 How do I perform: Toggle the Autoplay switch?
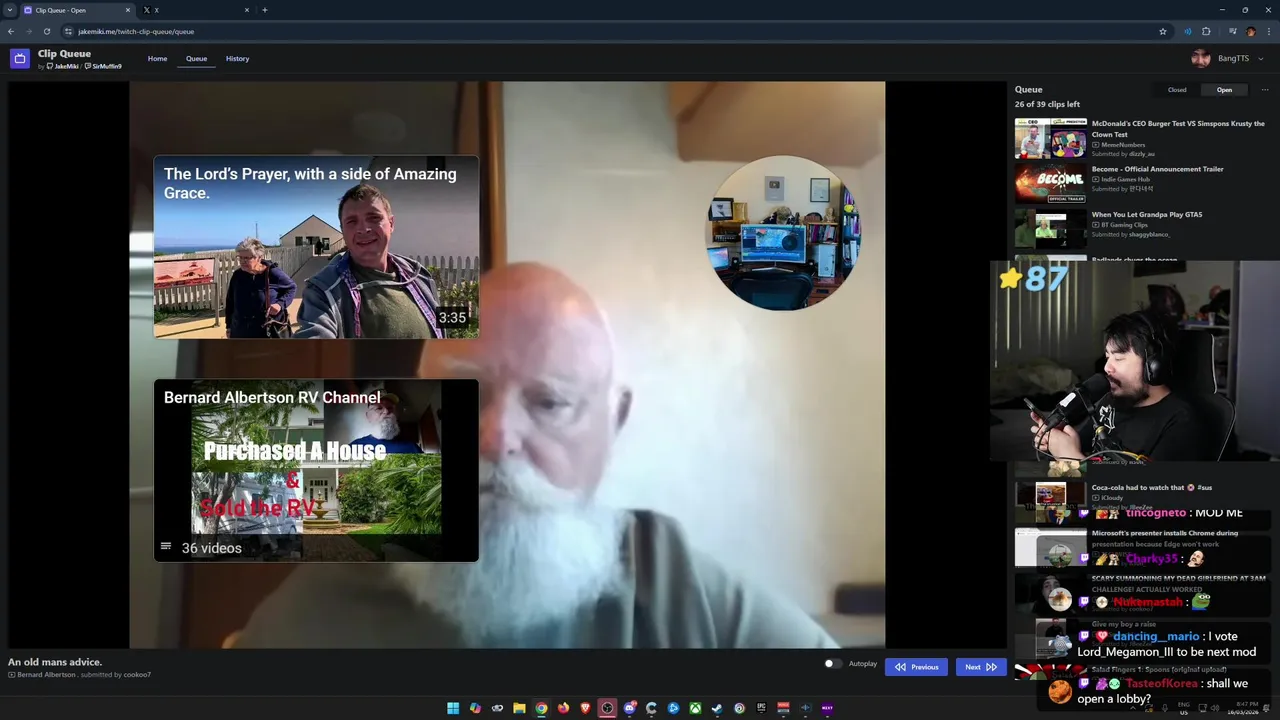point(832,664)
